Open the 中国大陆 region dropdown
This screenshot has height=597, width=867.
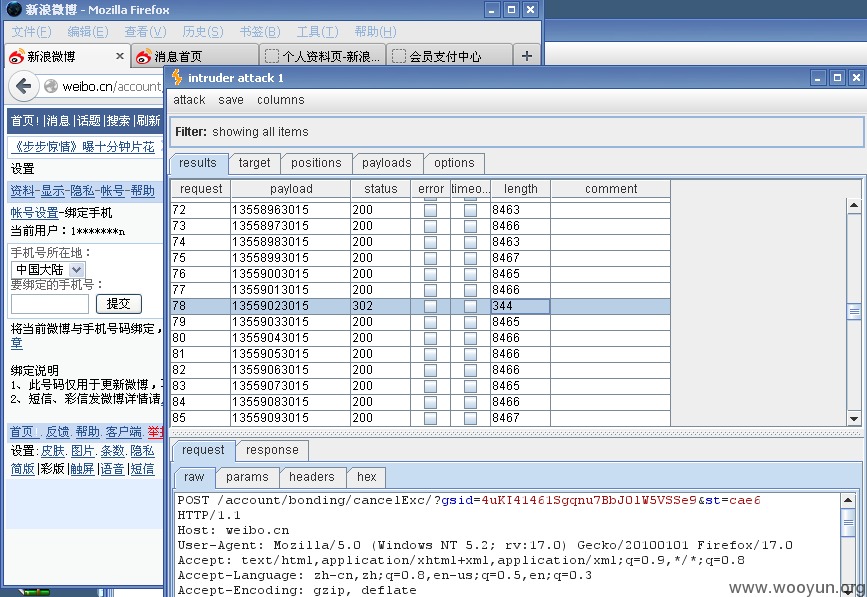point(48,270)
